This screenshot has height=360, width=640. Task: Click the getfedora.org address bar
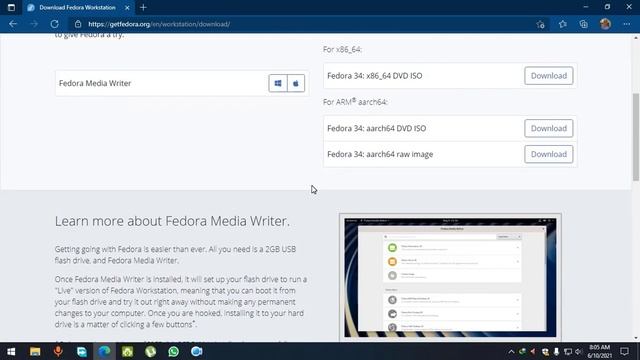coord(302,24)
